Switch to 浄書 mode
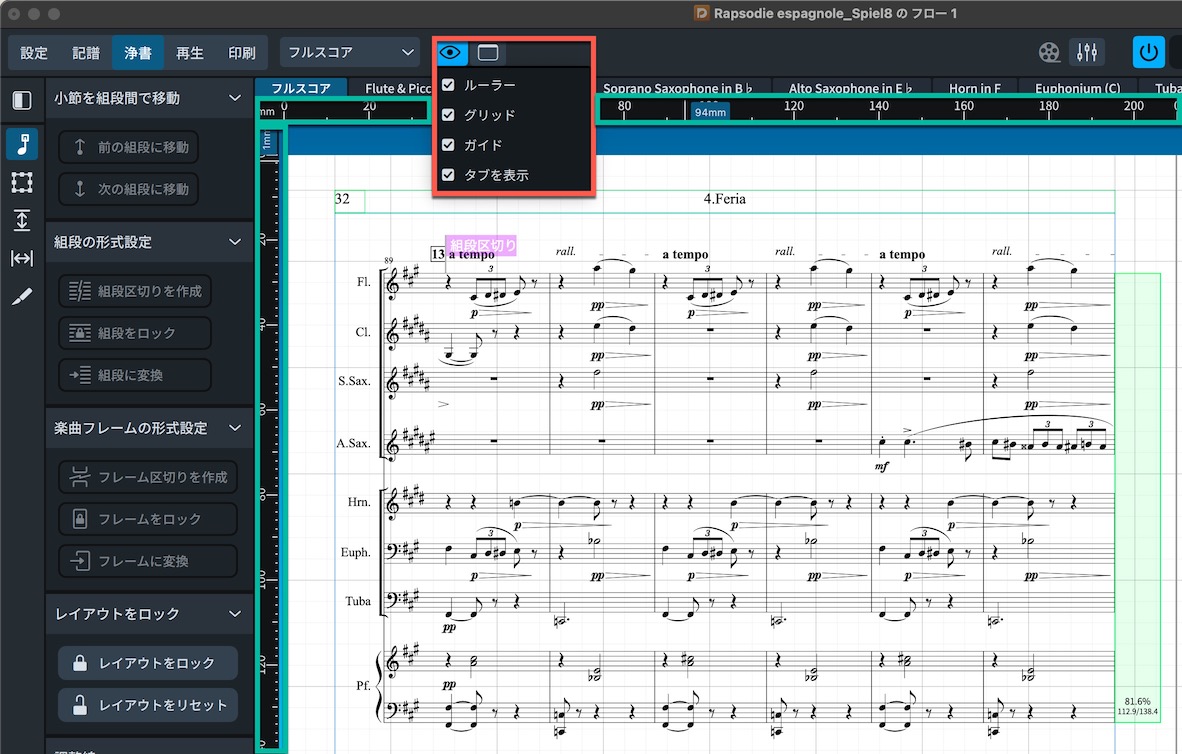This screenshot has width=1182, height=754. [138, 53]
